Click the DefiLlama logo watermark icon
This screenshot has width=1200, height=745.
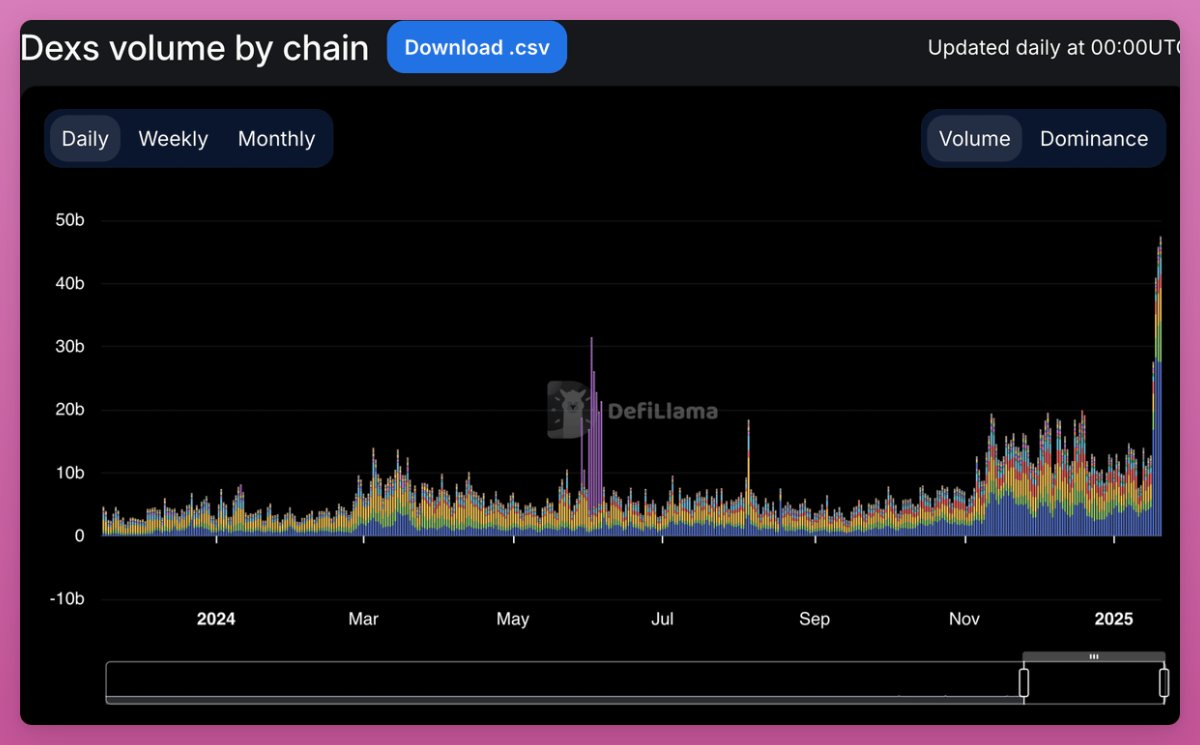tap(568, 409)
